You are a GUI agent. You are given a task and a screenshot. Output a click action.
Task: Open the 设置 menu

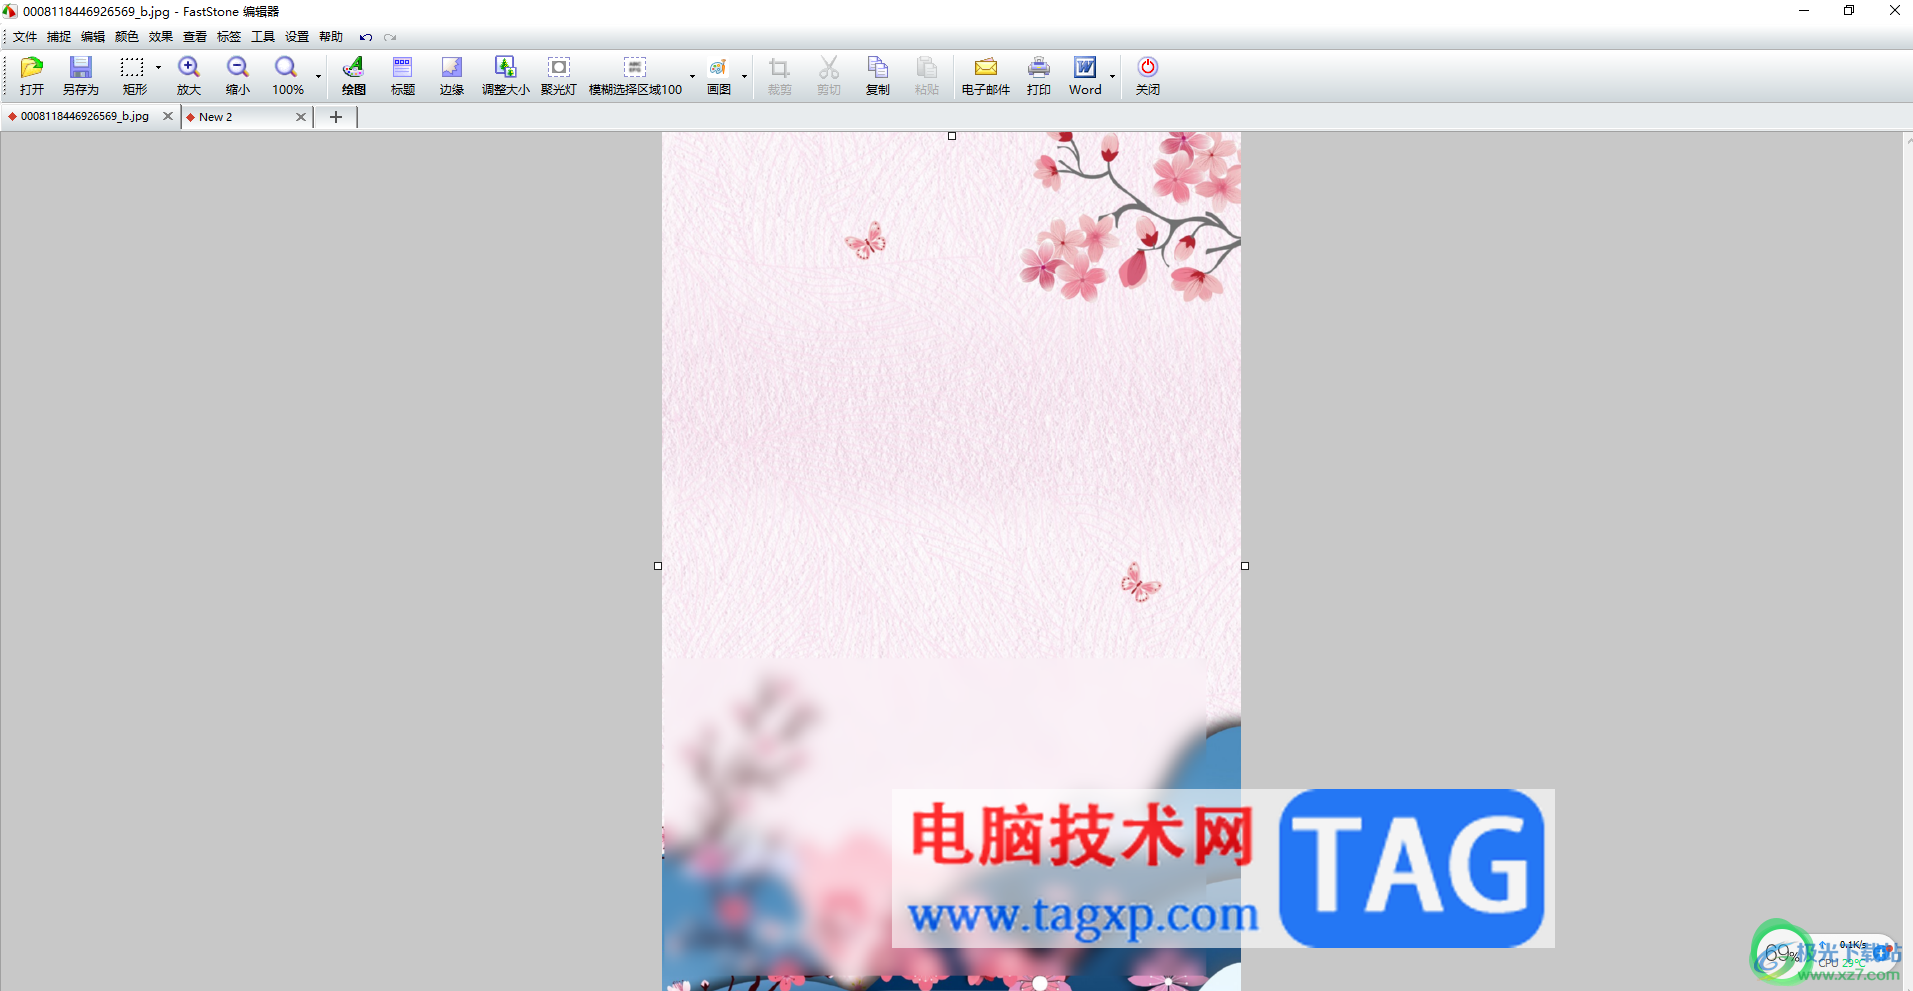(297, 37)
